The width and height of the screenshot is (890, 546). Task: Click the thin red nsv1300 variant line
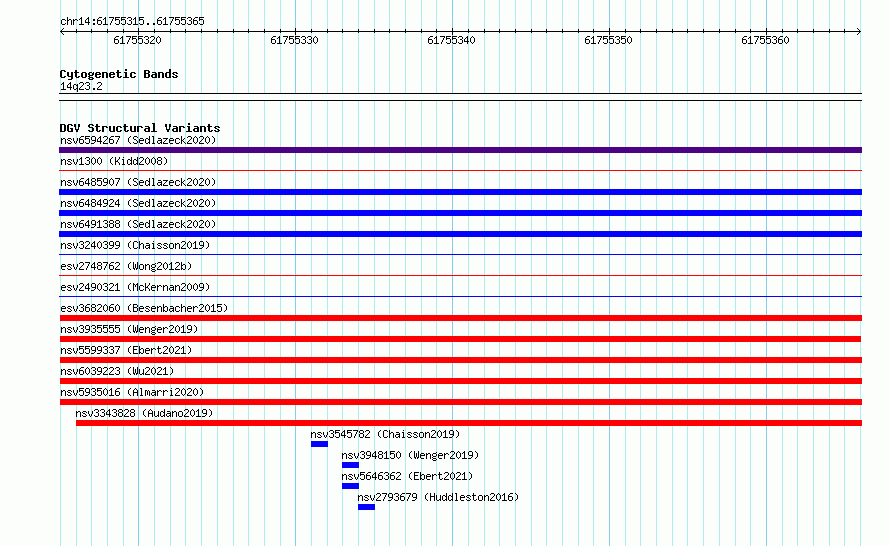tap(460, 170)
